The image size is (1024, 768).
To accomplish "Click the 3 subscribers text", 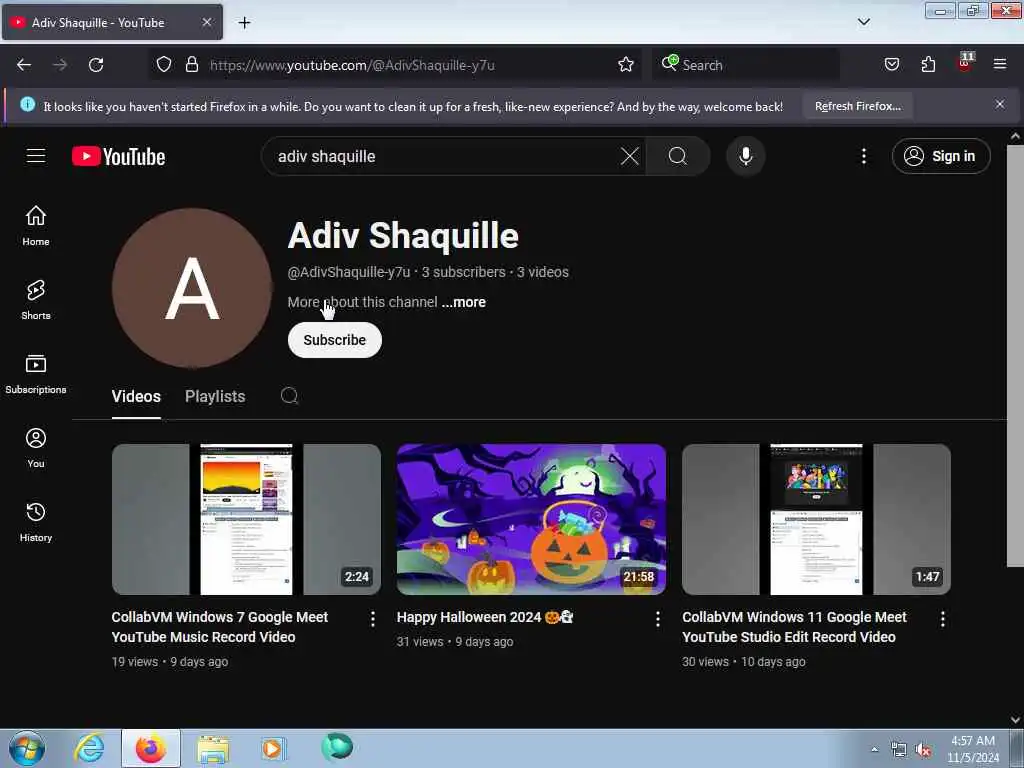I will click(463, 272).
